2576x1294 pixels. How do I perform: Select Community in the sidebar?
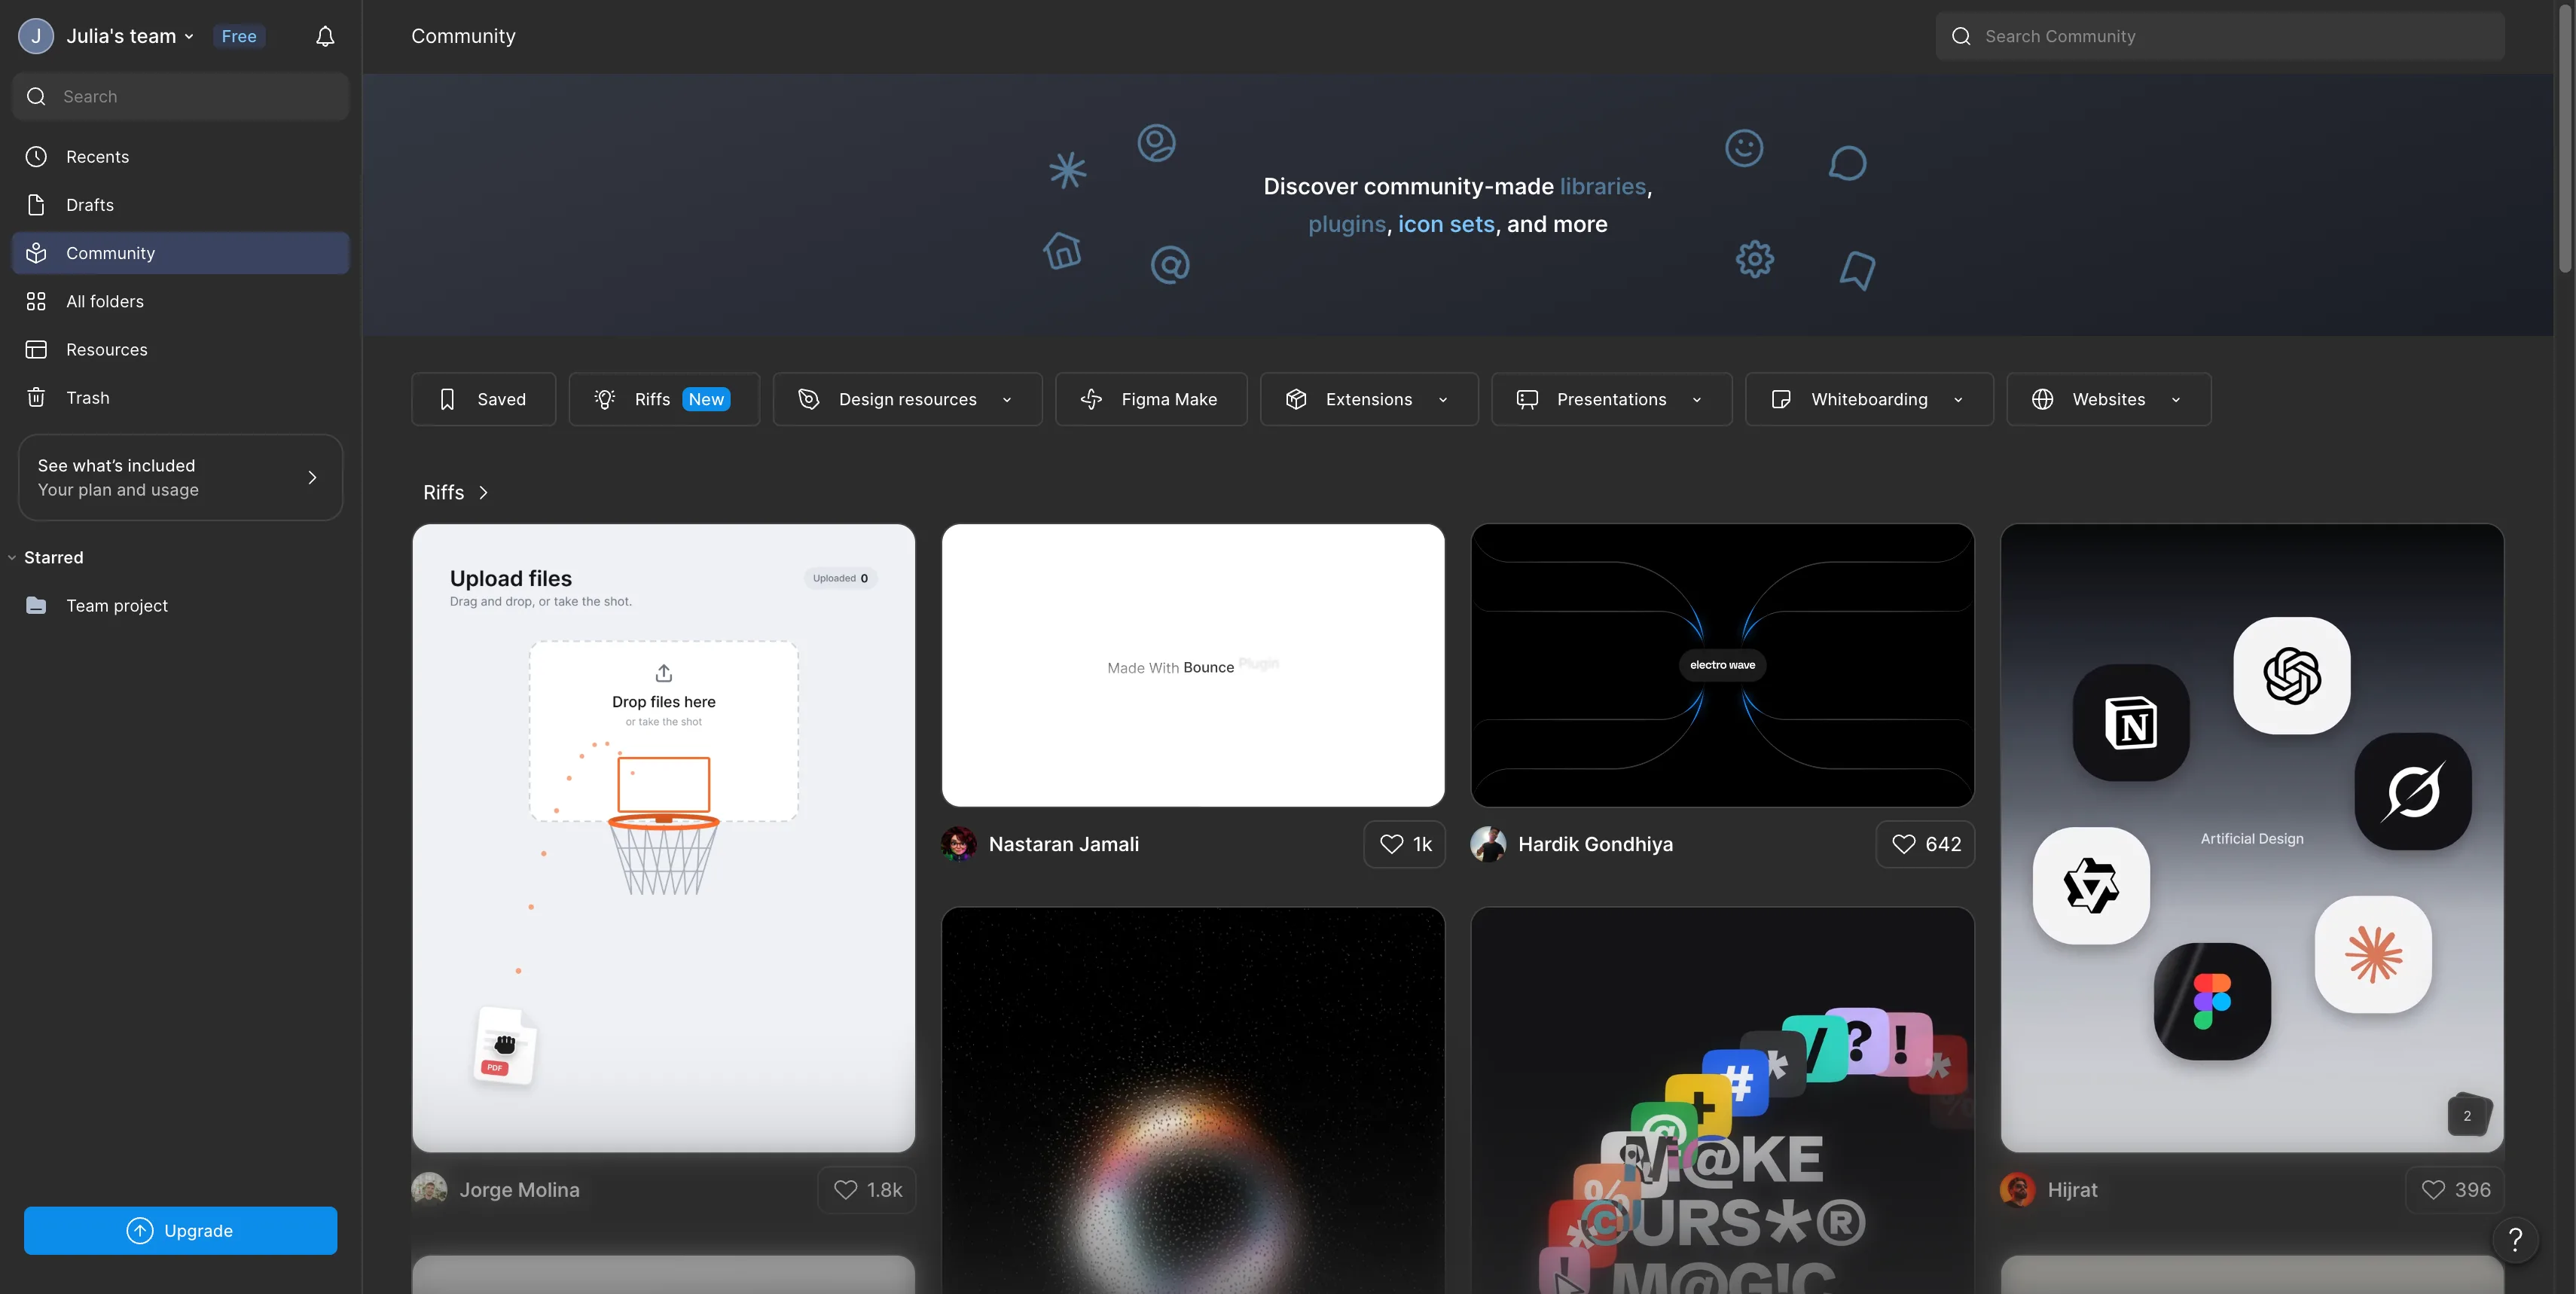pyautogui.click(x=180, y=253)
